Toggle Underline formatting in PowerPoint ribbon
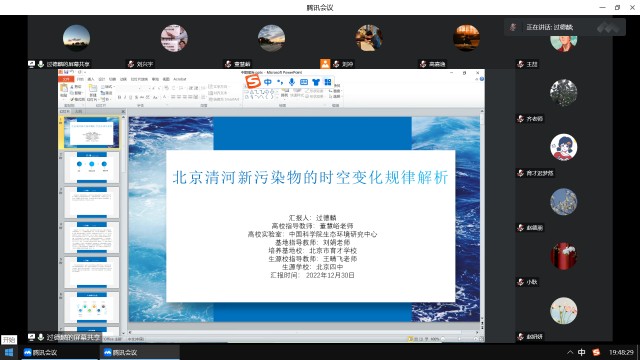The image size is (640, 360). click(131, 98)
